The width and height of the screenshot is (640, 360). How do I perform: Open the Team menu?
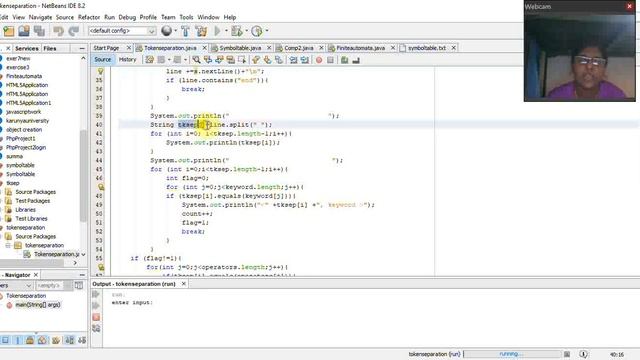click(168, 17)
